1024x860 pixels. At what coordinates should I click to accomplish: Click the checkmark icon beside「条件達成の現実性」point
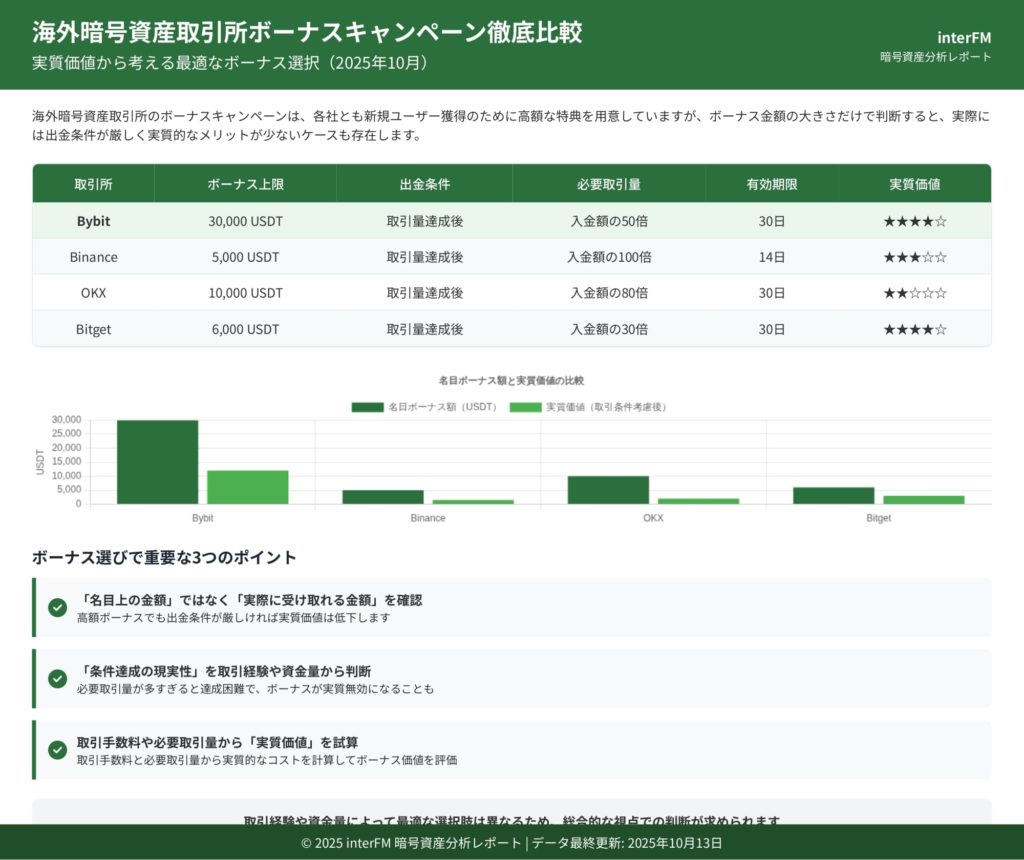[x=57, y=678]
